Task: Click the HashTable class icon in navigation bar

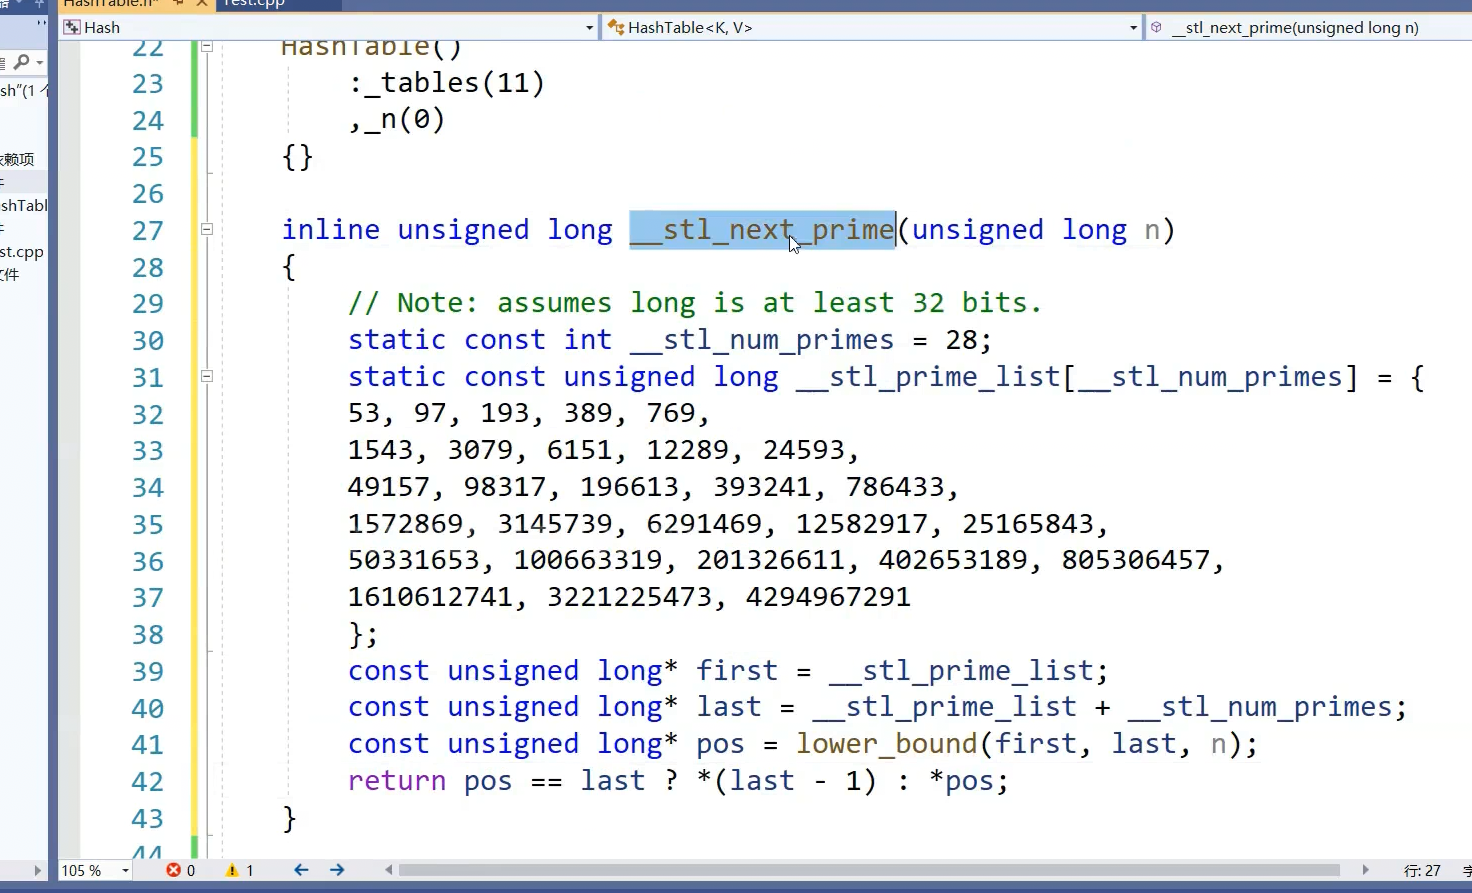Action: click(x=616, y=28)
